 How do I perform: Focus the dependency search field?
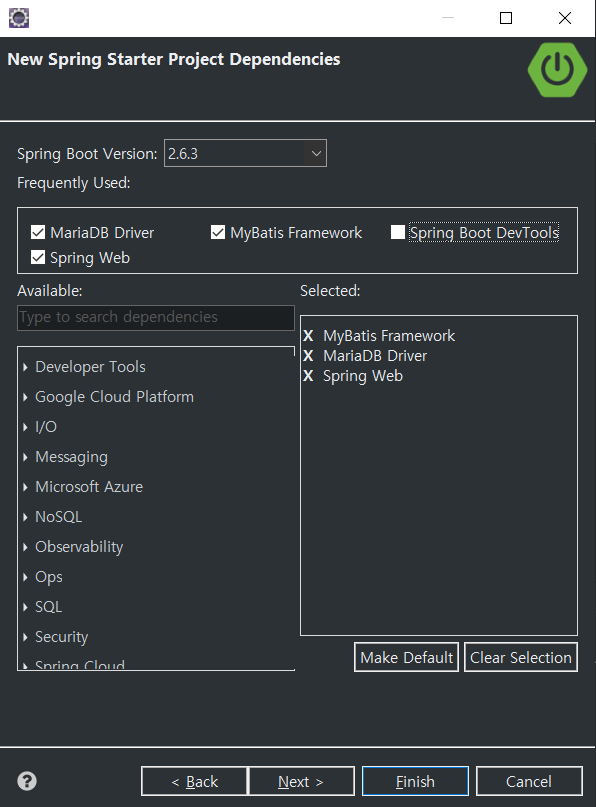coord(156,318)
